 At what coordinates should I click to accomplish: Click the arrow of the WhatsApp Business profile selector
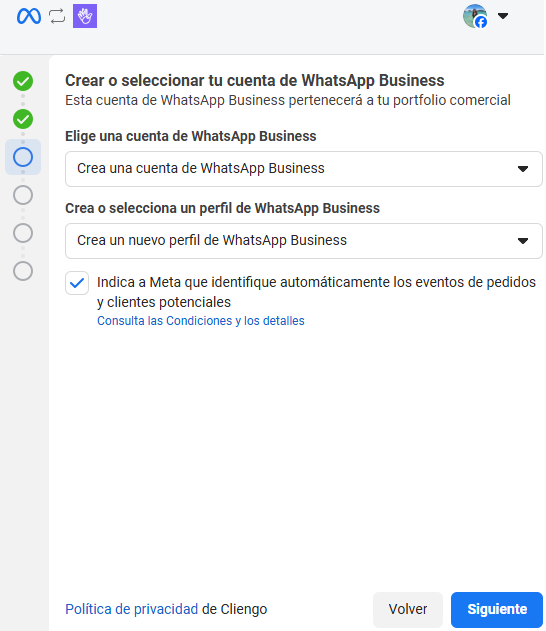523,241
